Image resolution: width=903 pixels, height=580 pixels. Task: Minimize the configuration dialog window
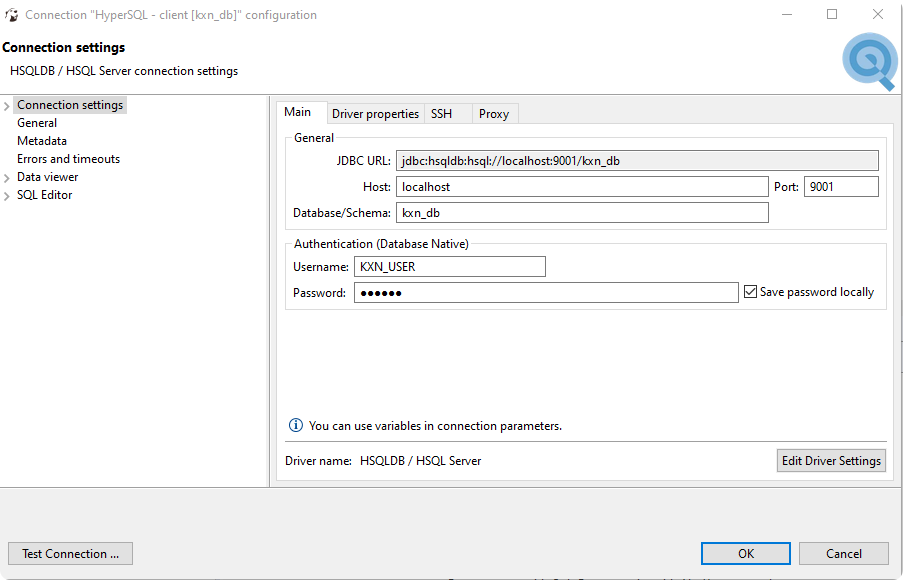787,14
